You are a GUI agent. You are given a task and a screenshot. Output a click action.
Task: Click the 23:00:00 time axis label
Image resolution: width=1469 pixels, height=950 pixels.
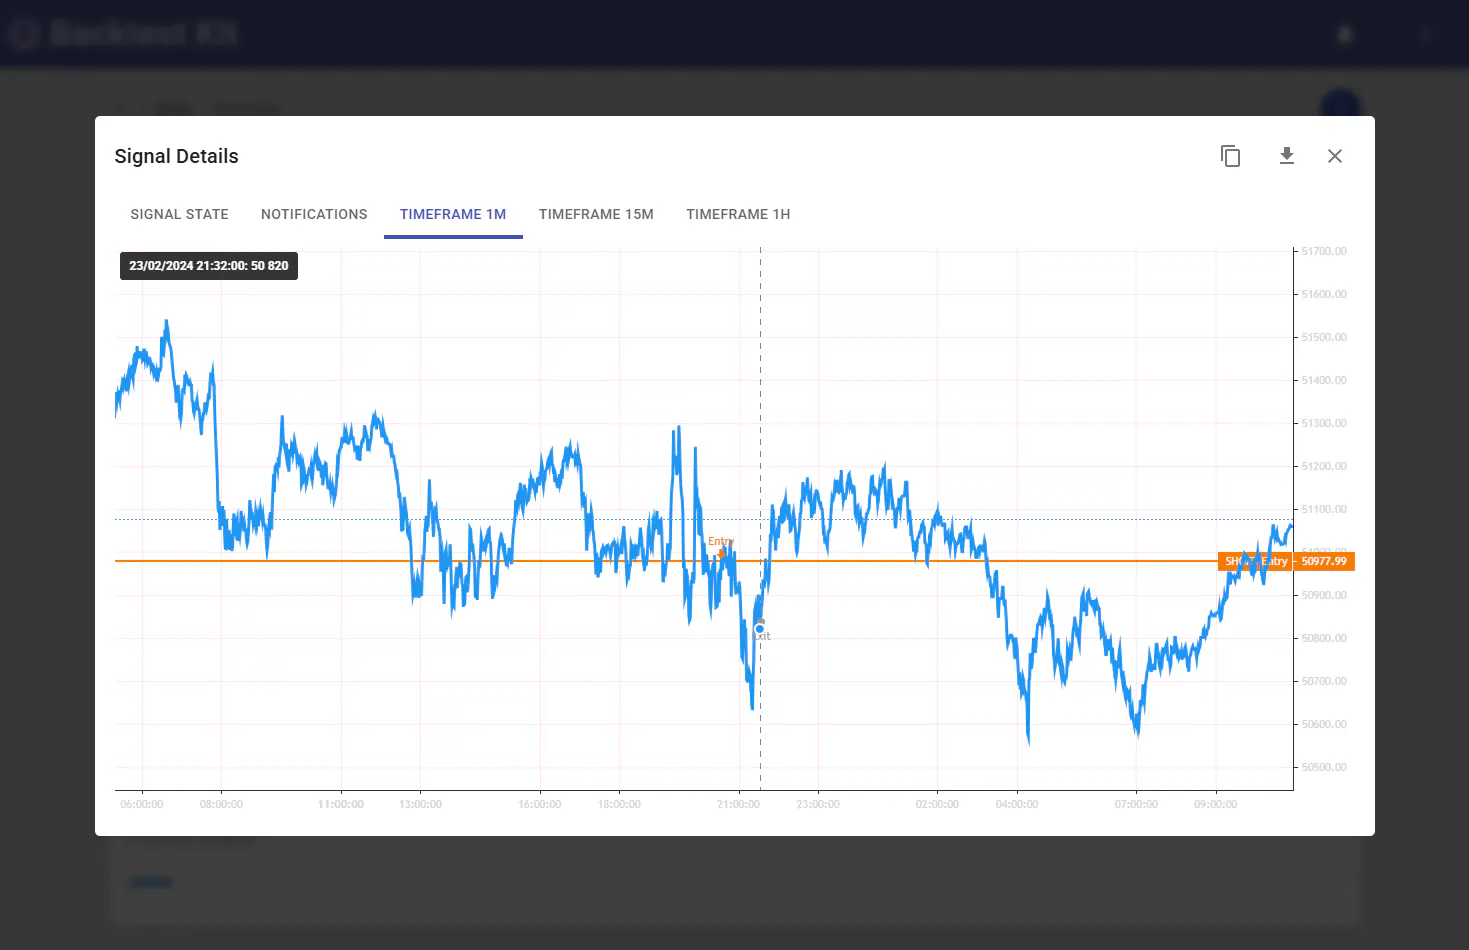click(x=818, y=804)
